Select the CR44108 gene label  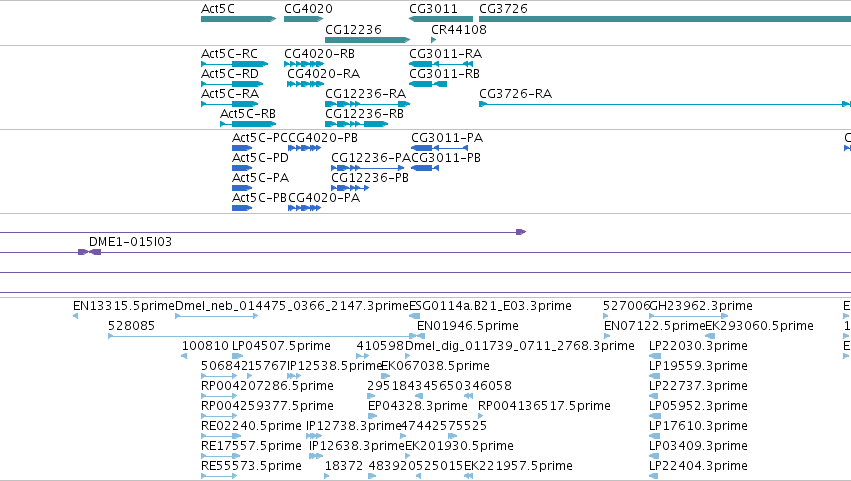click(x=459, y=29)
